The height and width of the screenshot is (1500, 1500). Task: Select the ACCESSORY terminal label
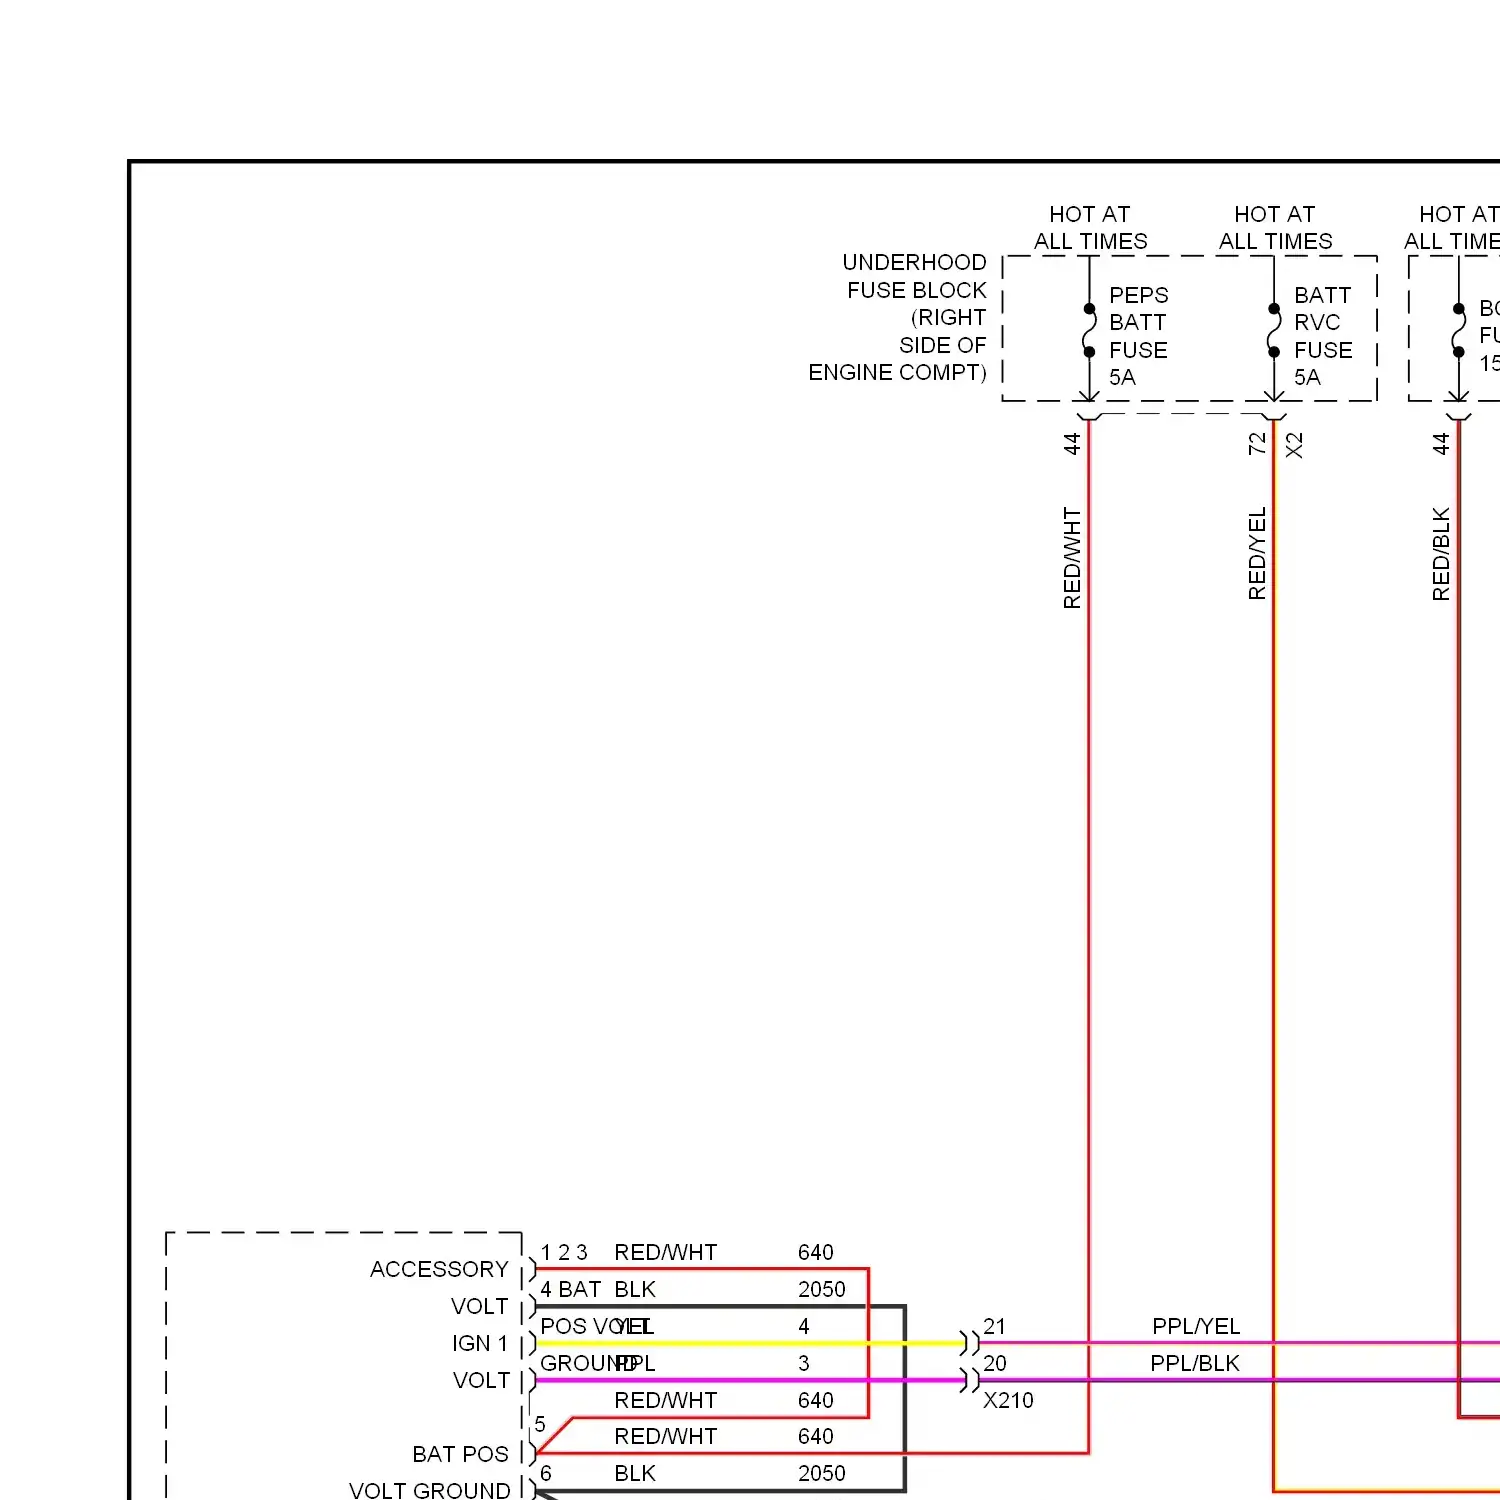[x=439, y=1269]
